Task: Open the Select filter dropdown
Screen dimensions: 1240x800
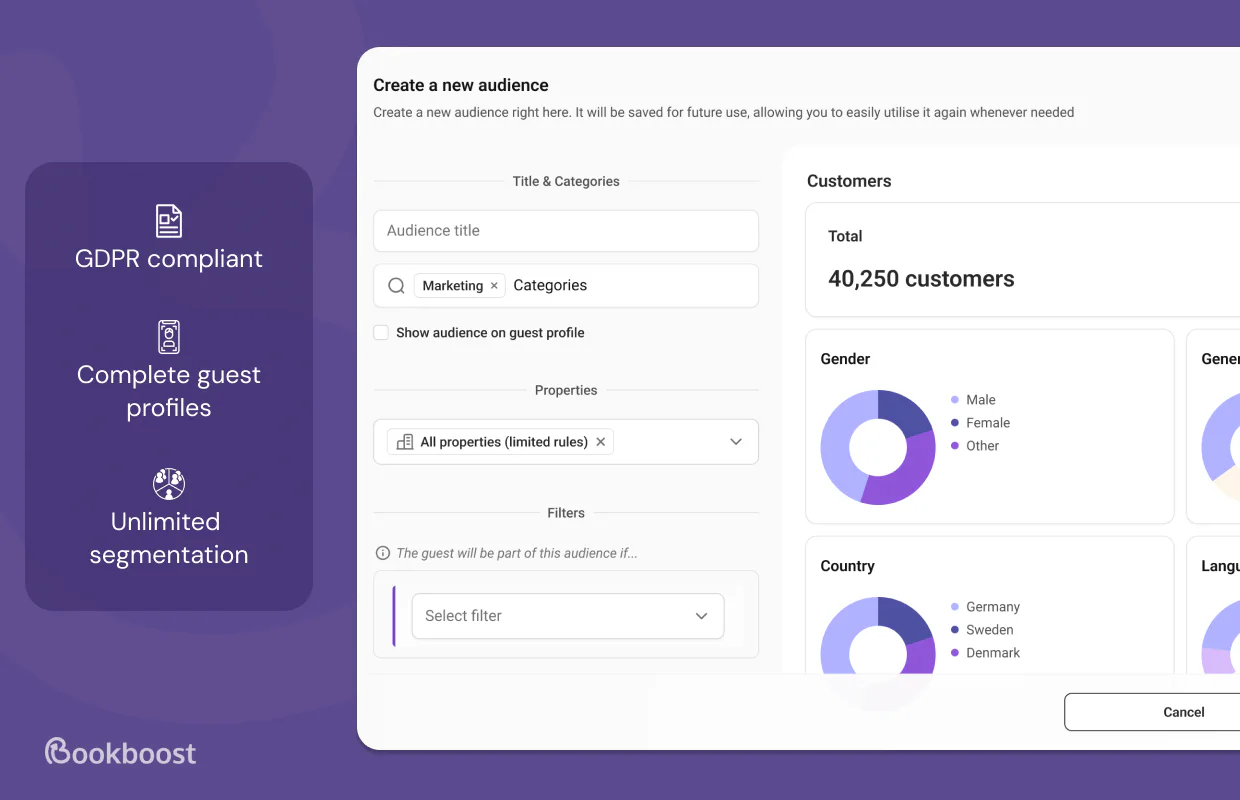Action: click(568, 616)
